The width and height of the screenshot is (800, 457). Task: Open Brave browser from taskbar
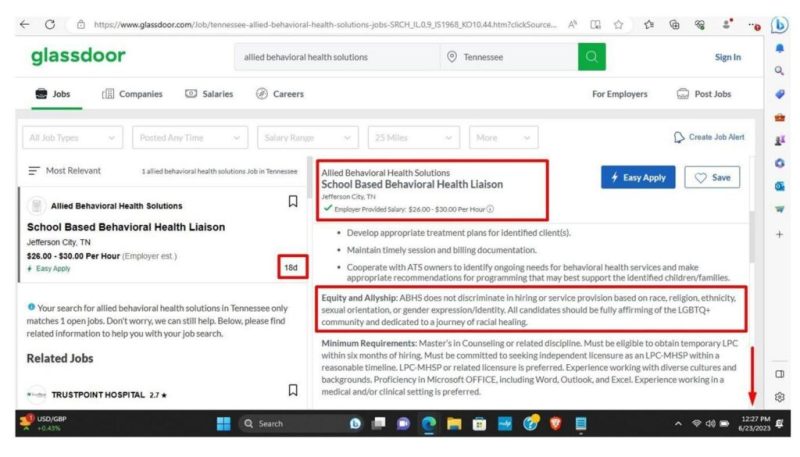pos(555,423)
